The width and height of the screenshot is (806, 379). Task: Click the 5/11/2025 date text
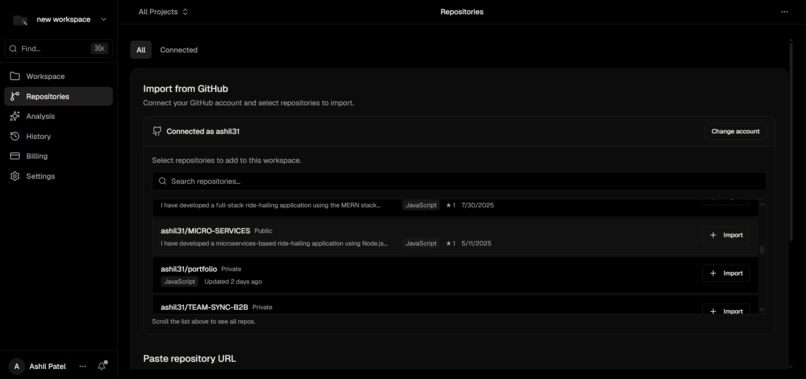point(476,243)
